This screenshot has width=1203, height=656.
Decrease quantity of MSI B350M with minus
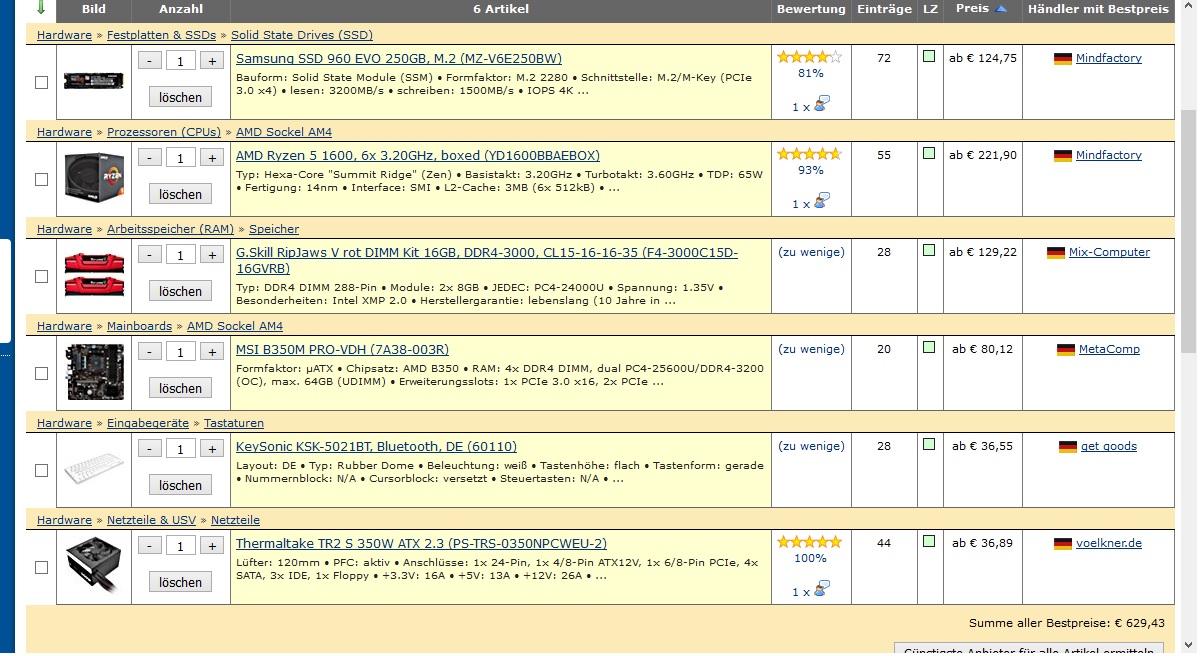coord(149,351)
